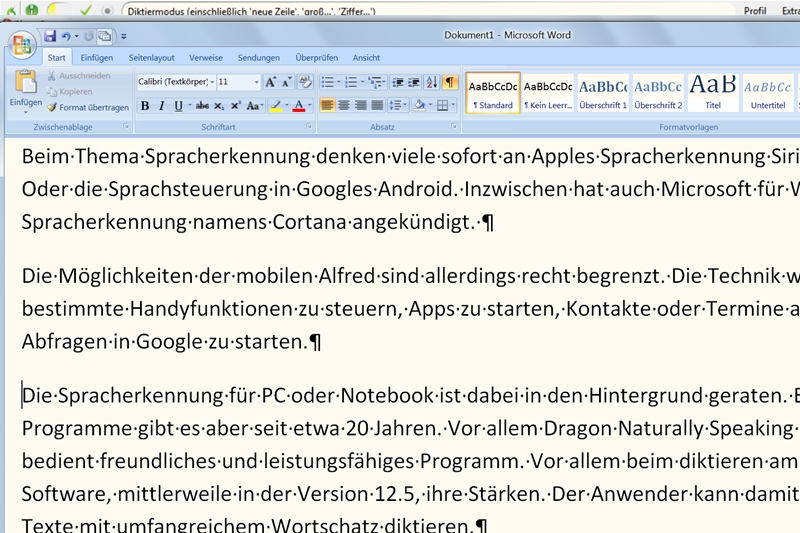The height and width of the screenshot is (533, 800).
Task: Open the Seitenlayout ribbon tab
Action: [x=152, y=58]
